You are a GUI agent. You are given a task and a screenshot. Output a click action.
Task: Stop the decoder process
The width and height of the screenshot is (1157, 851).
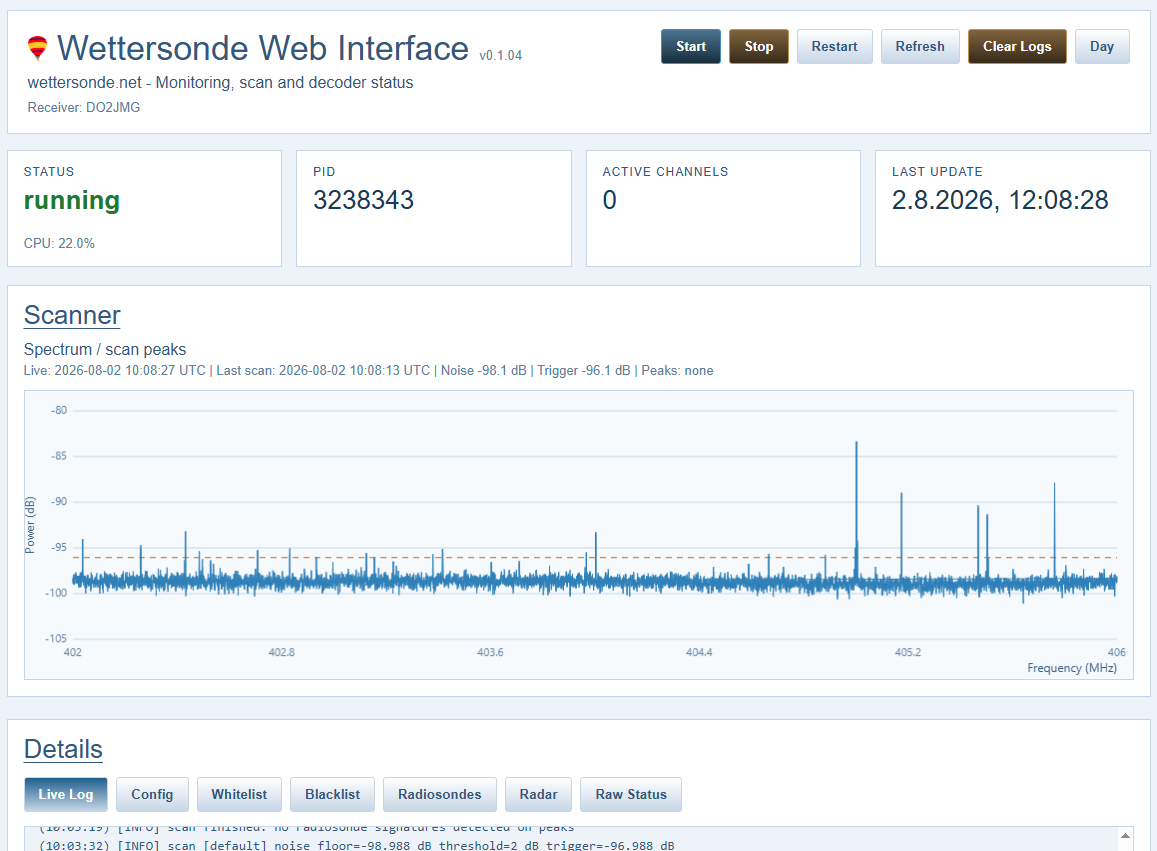click(759, 46)
